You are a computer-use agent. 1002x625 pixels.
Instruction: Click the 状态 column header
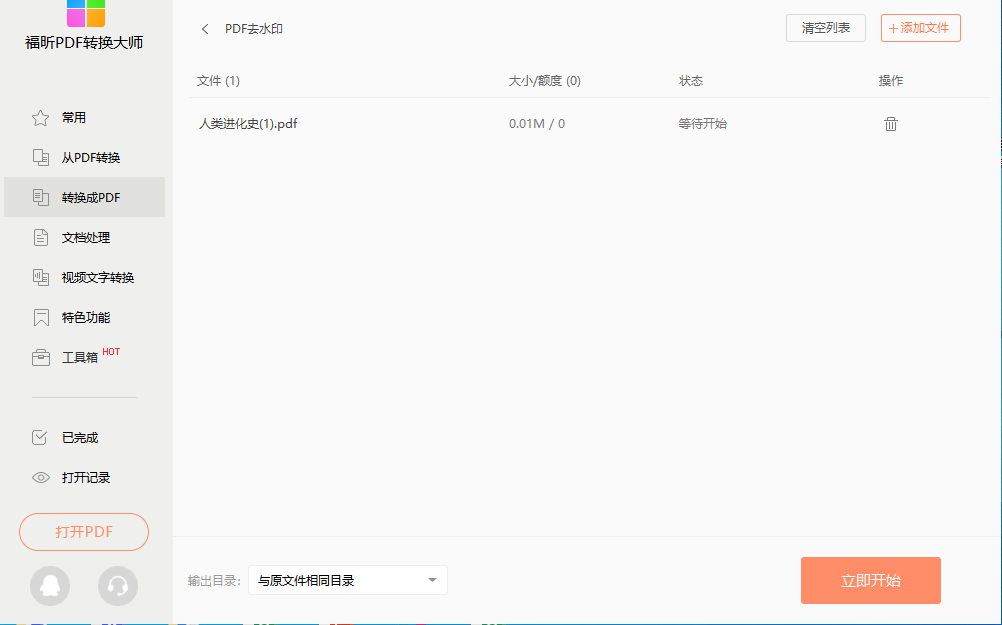click(x=691, y=81)
